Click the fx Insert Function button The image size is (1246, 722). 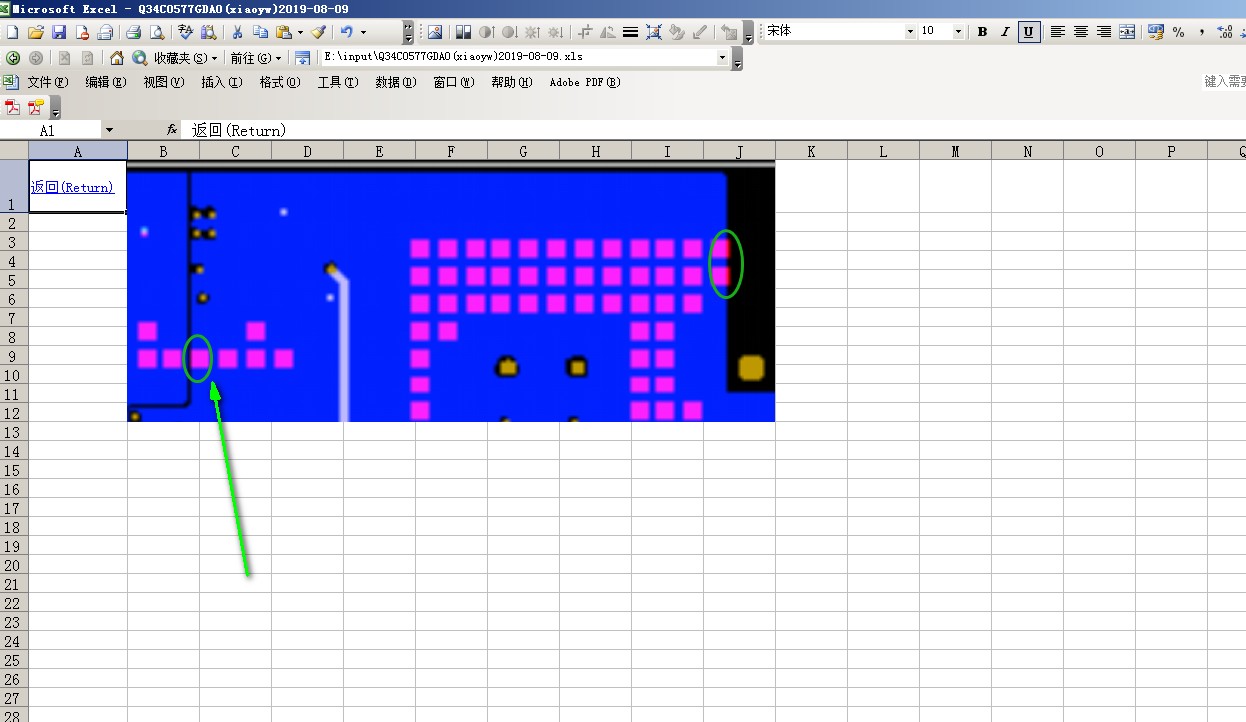coord(172,130)
